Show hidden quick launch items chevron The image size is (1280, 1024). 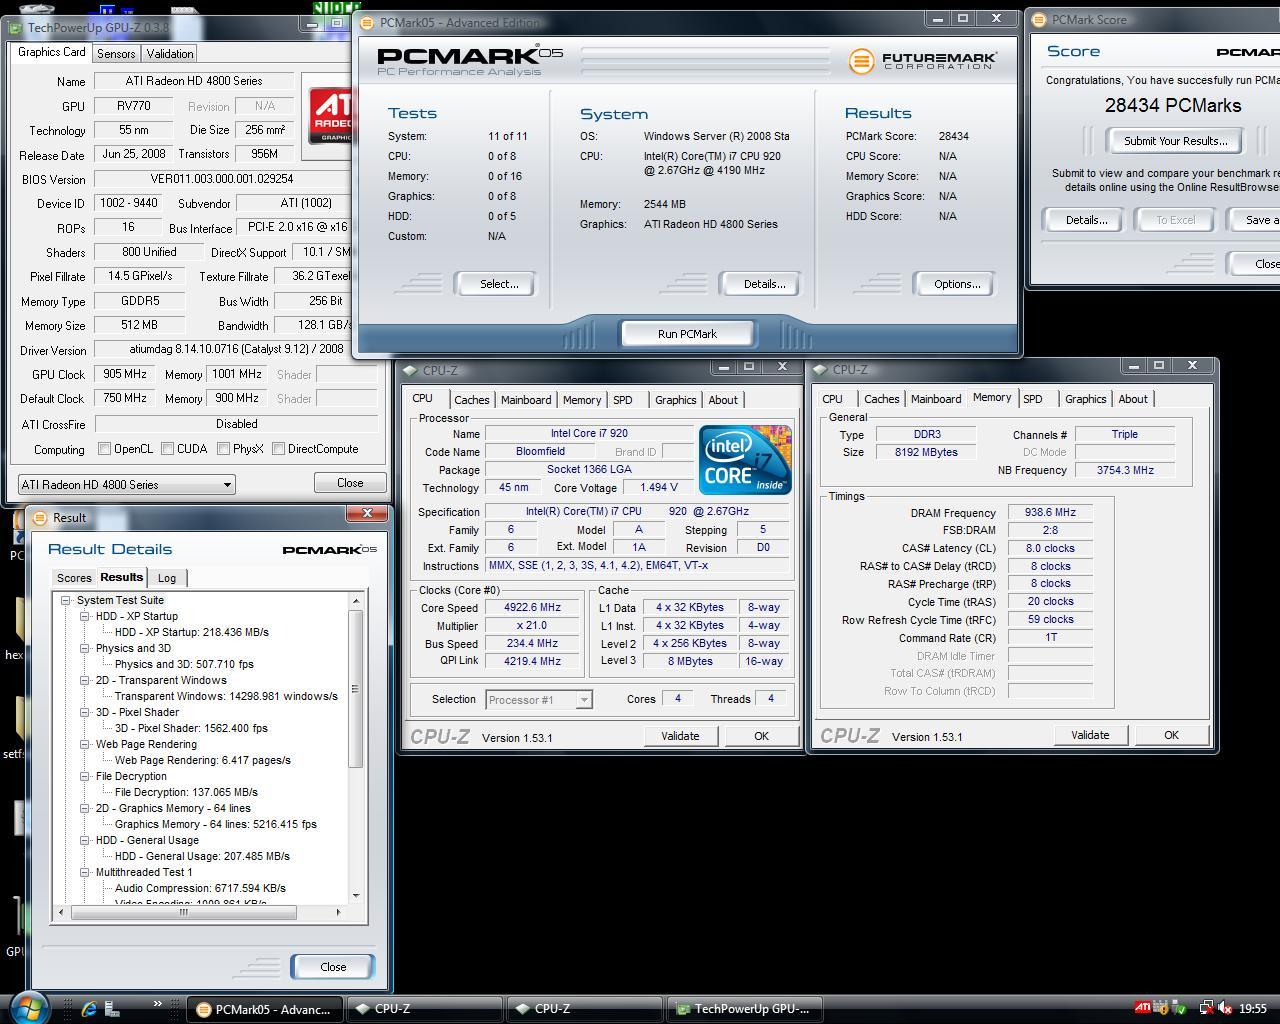click(157, 1004)
